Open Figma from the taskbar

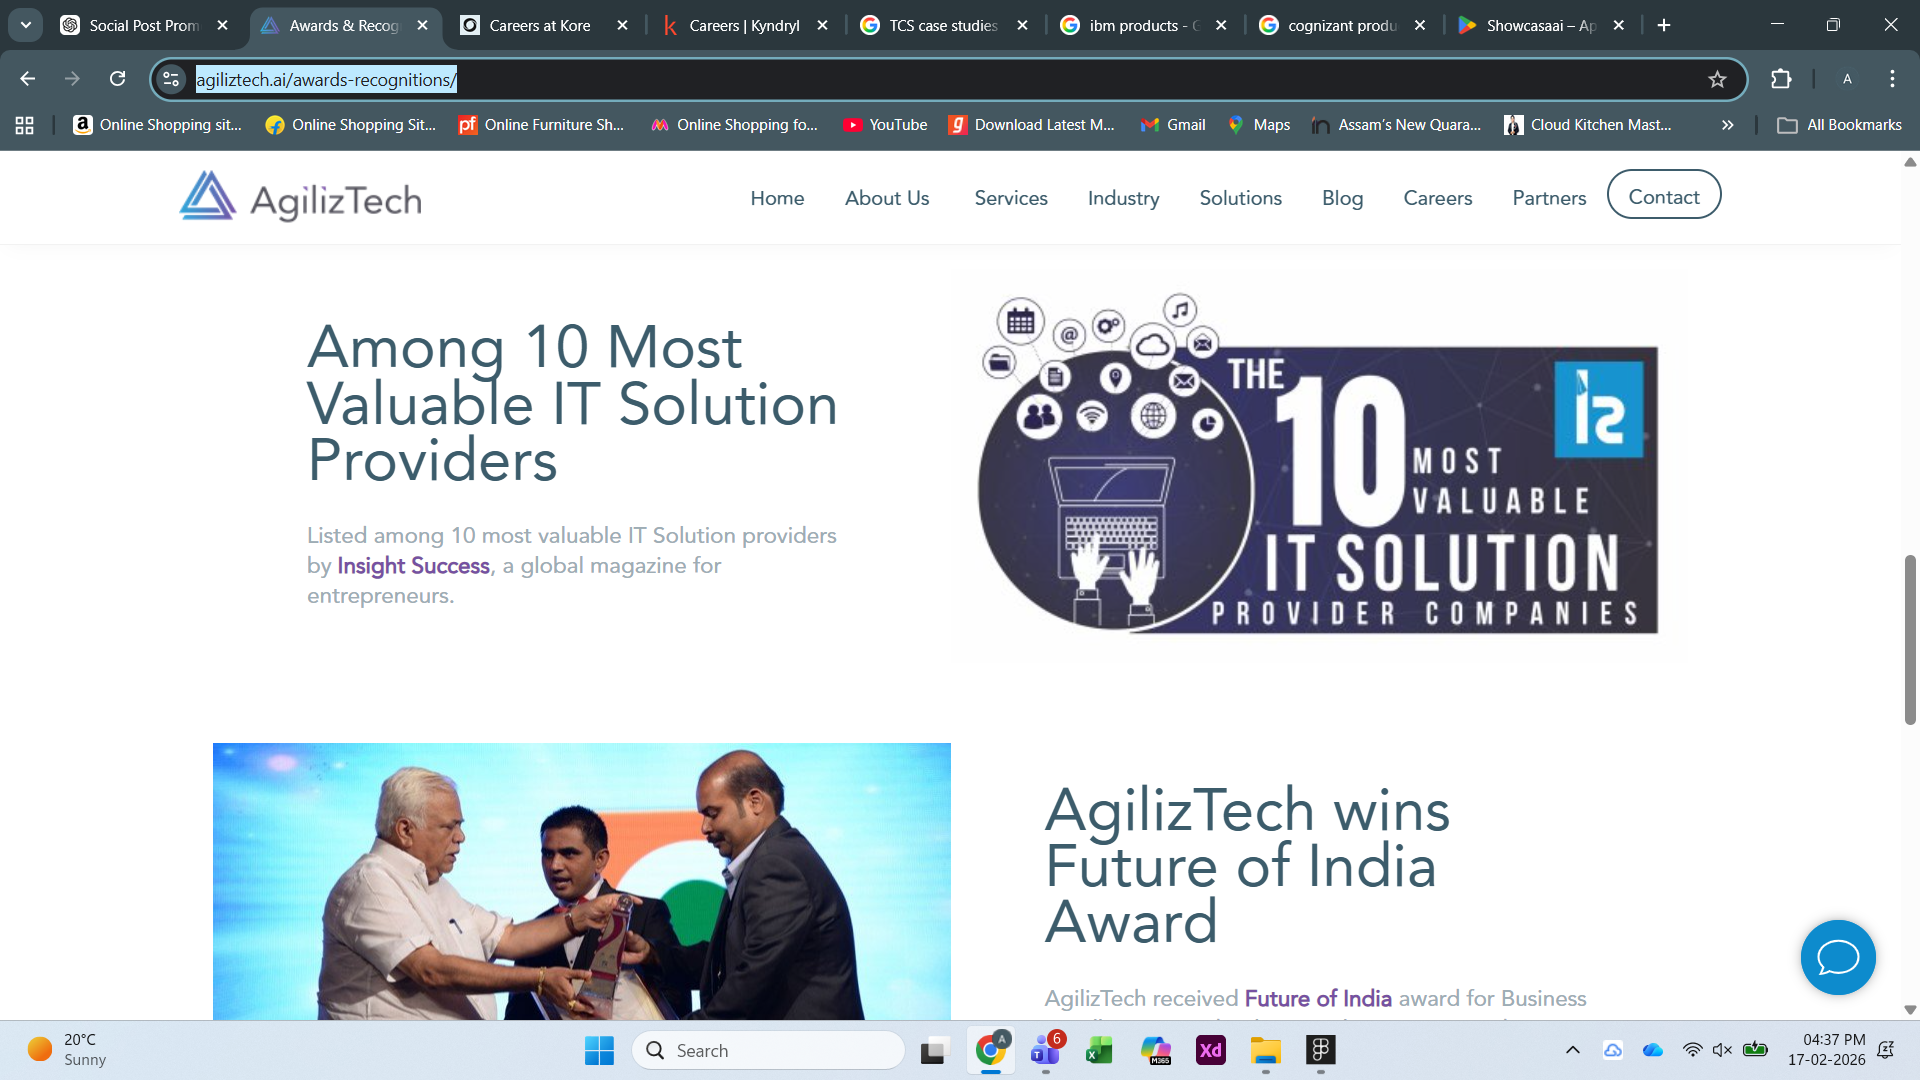[1321, 1050]
